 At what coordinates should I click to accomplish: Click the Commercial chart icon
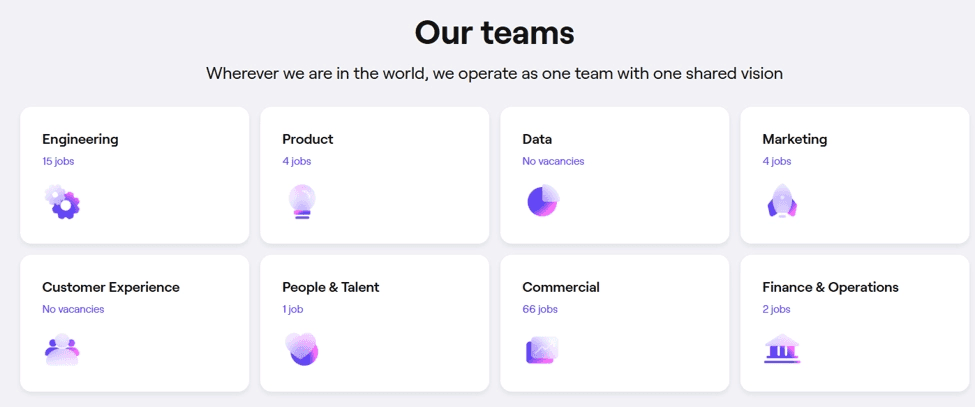click(542, 350)
